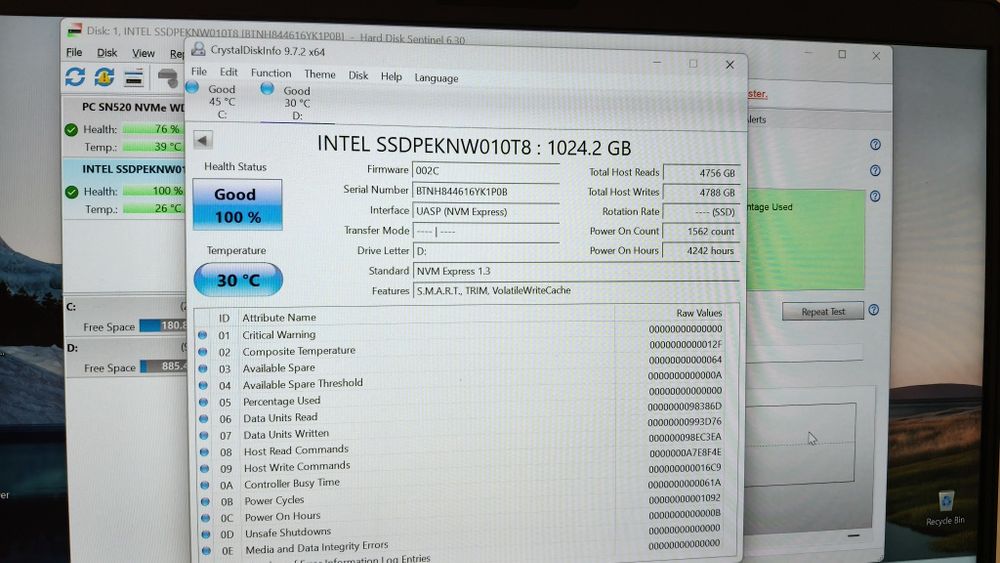Click green check icon for PC SN520 health
The image size is (1000, 563).
click(71, 129)
